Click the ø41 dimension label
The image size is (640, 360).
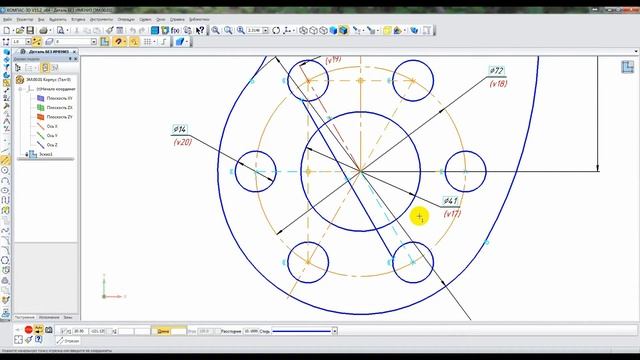451,201
